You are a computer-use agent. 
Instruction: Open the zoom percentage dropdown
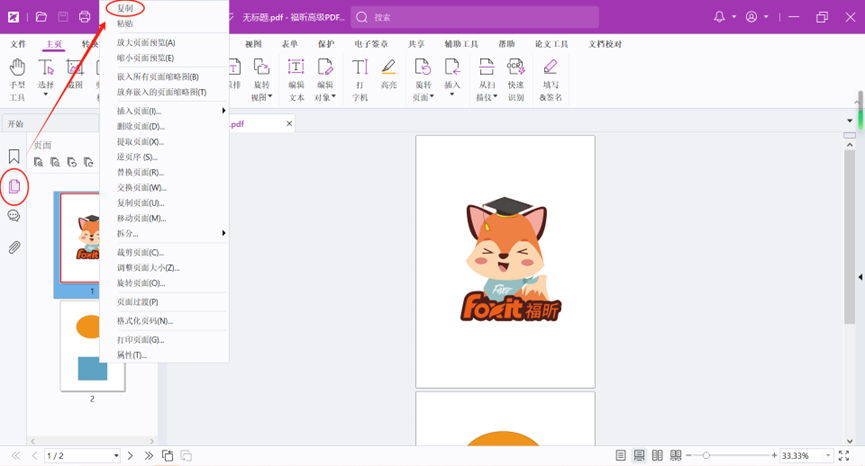(x=827, y=456)
